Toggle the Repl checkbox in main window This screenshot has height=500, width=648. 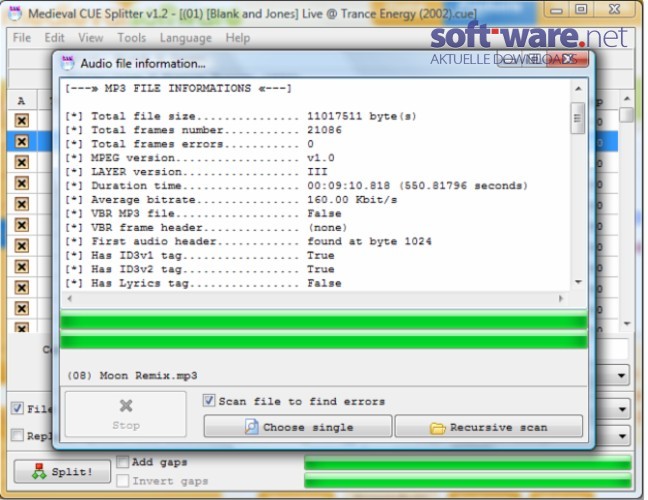(17, 435)
